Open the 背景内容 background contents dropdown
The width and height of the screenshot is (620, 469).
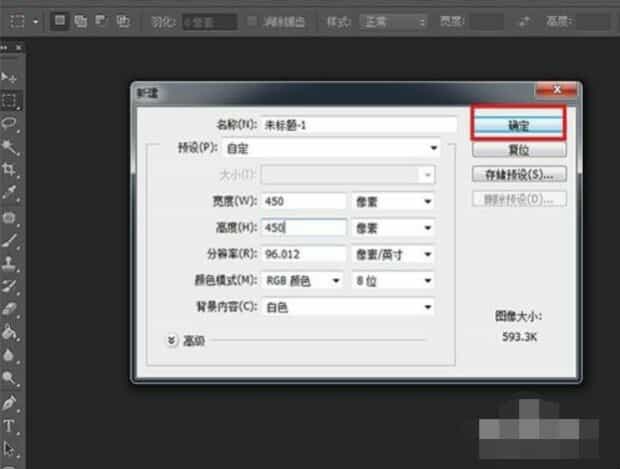[350, 307]
